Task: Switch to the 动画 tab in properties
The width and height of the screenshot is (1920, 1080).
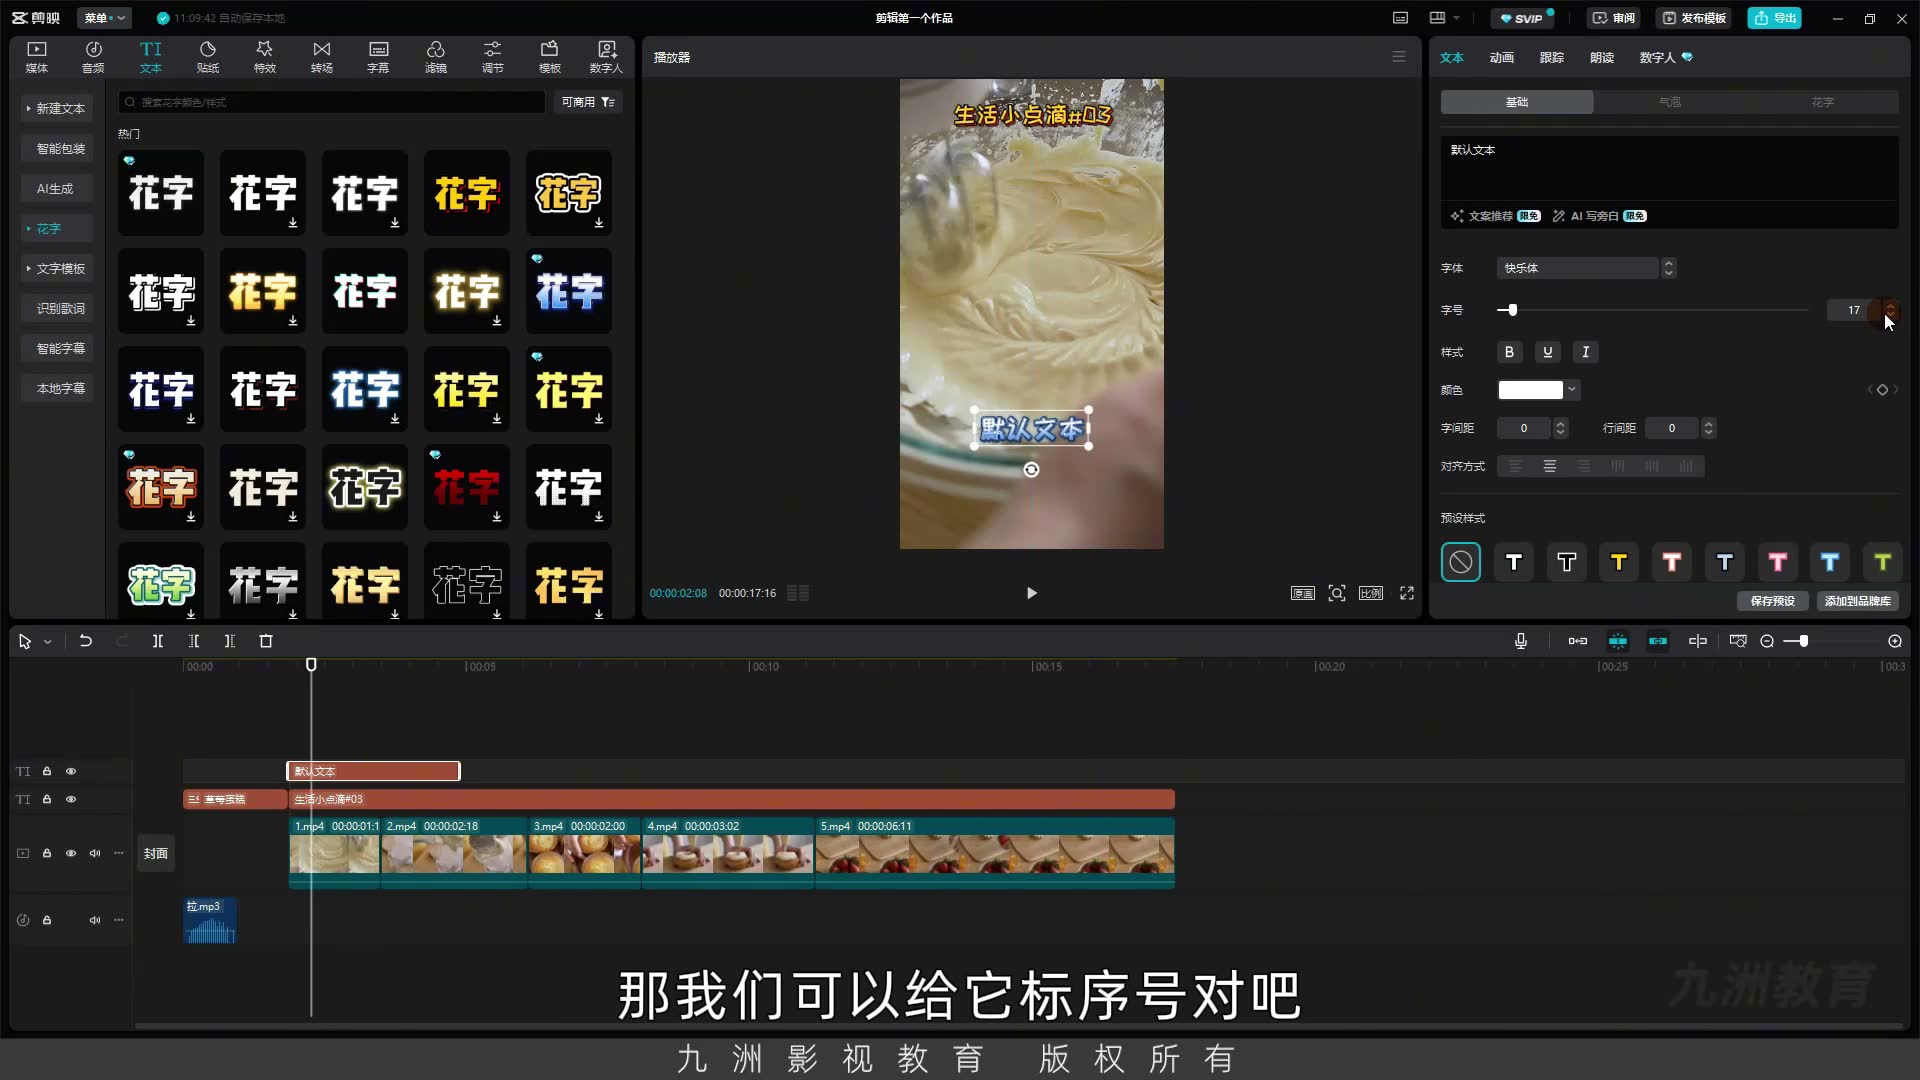Action: 1502,57
